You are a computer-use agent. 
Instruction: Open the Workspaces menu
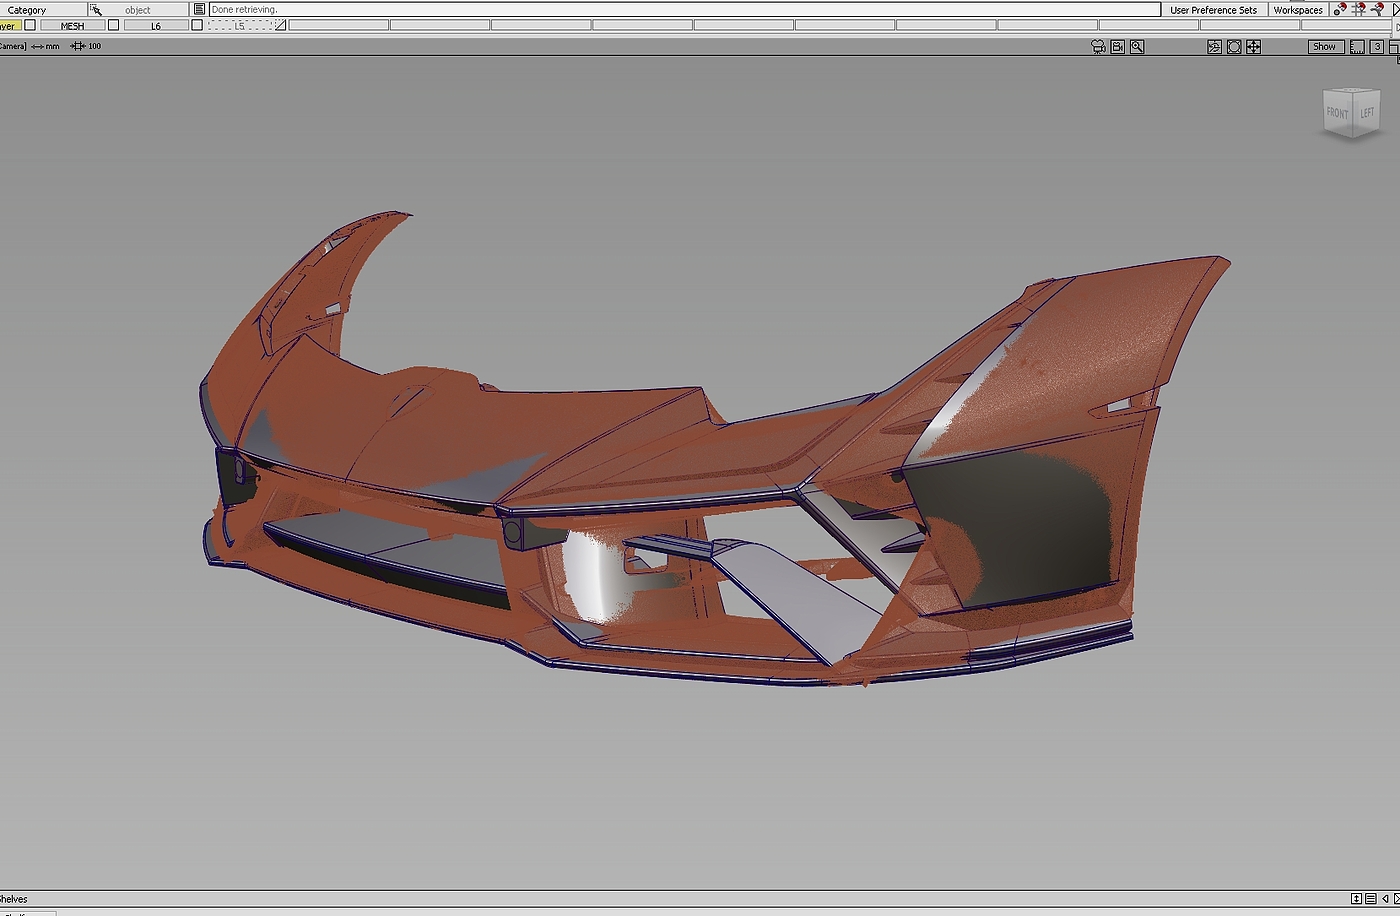1297,10
